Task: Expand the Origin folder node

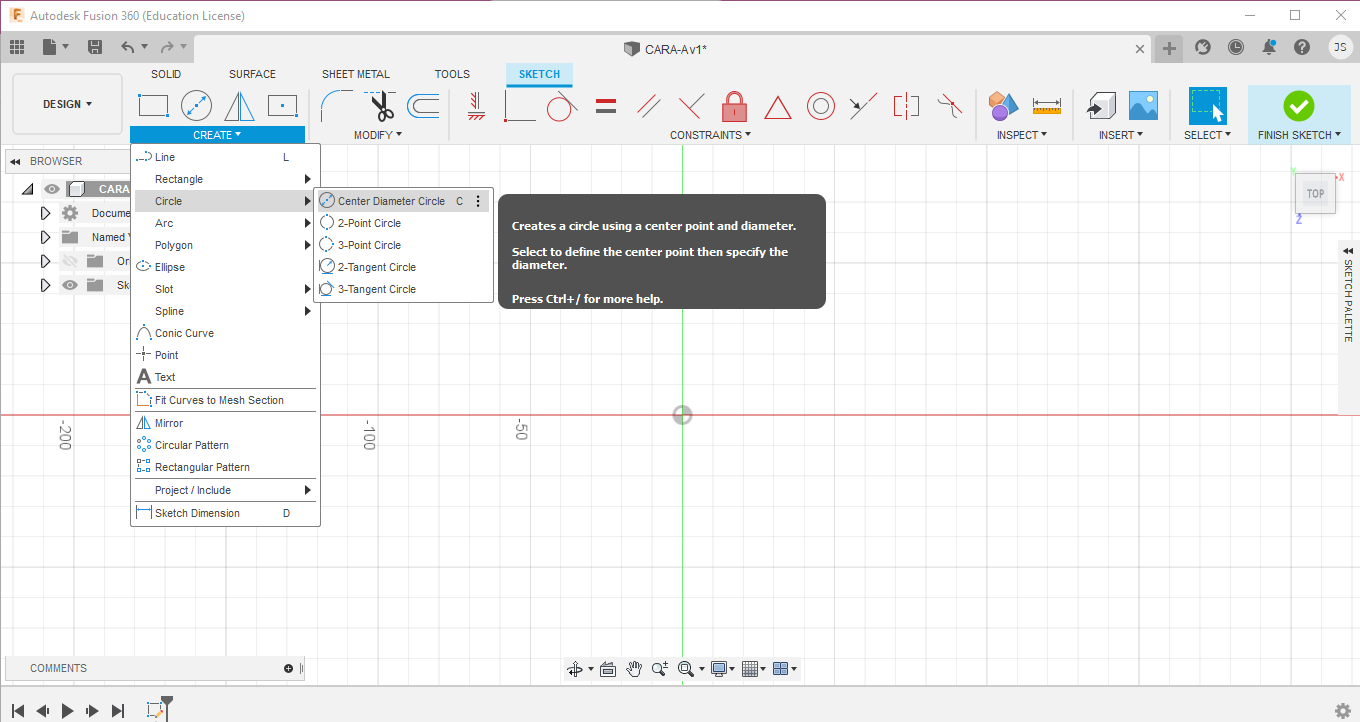Action: coord(45,261)
